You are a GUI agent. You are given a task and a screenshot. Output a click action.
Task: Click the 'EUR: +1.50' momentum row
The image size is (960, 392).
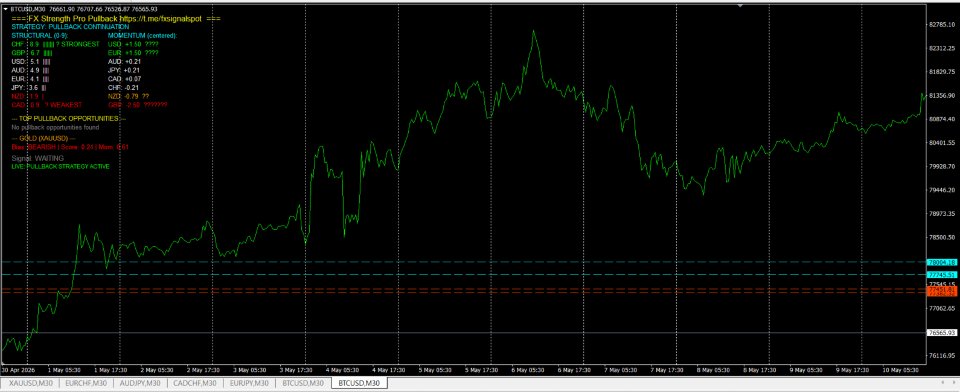coord(133,53)
